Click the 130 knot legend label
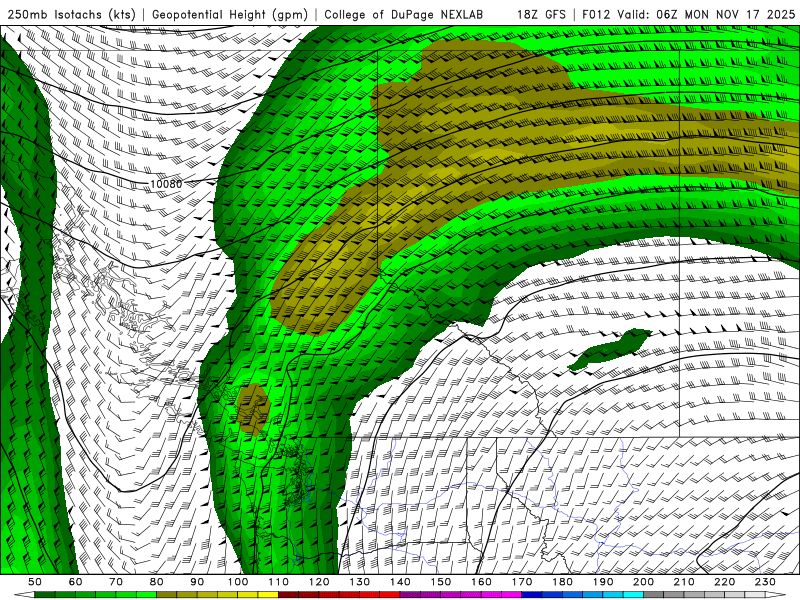The image size is (800, 600). (x=360, y=582)
